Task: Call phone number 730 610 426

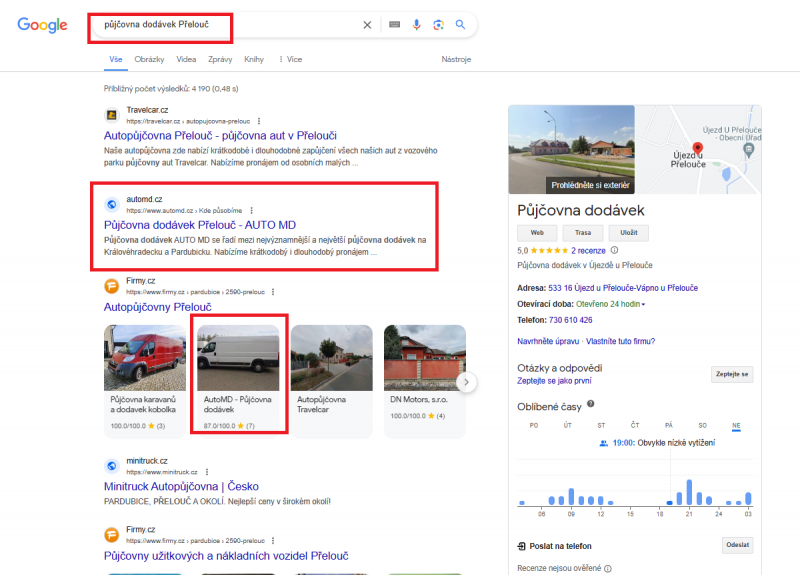Action: coord(570,320)
